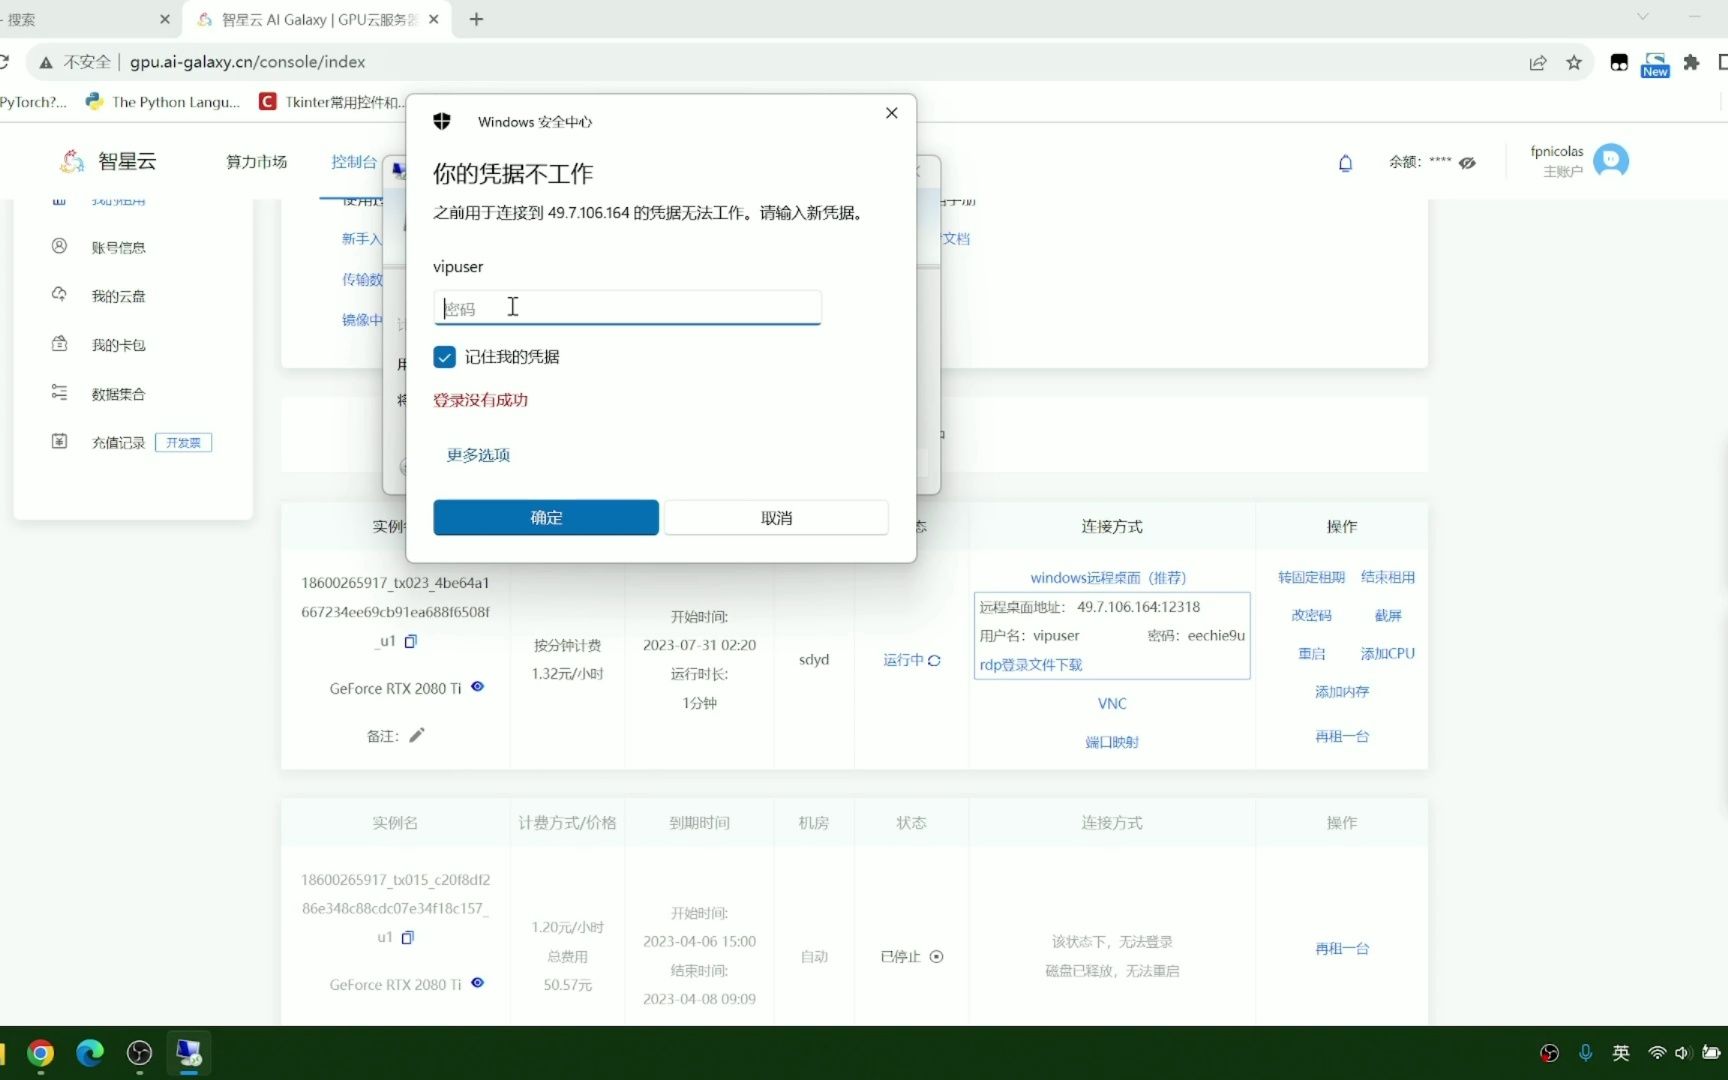Image resolution: width=1728 pixels, height=1080 pixels.
Task: Open Remote Desktop app in taskbar
Action: pyautogui.click(x=188, y=1053)
